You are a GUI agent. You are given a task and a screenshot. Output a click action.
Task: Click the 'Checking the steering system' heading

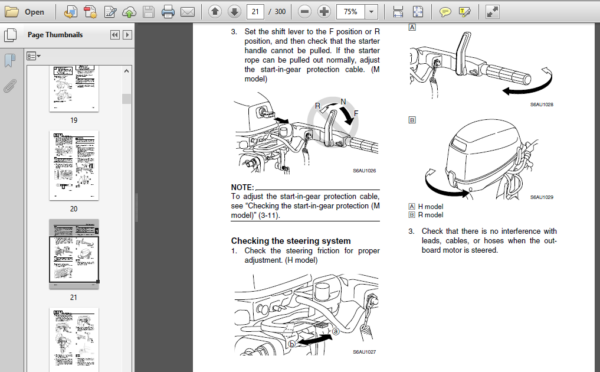(x=291, y=241)
